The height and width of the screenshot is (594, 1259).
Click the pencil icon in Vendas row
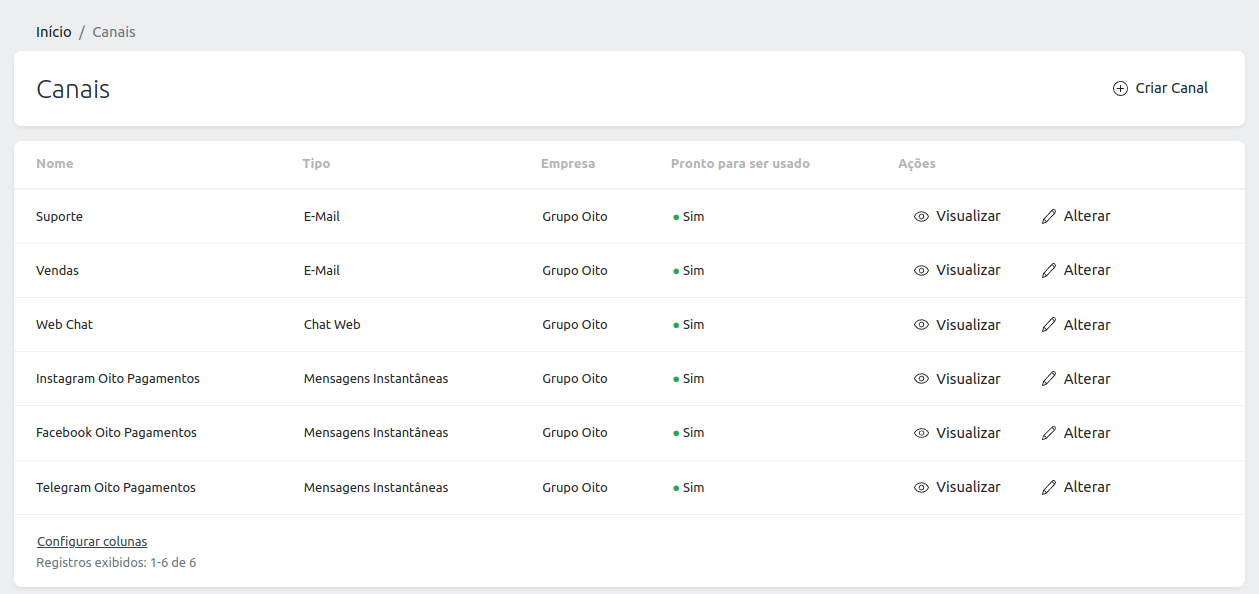[1049, 270]
